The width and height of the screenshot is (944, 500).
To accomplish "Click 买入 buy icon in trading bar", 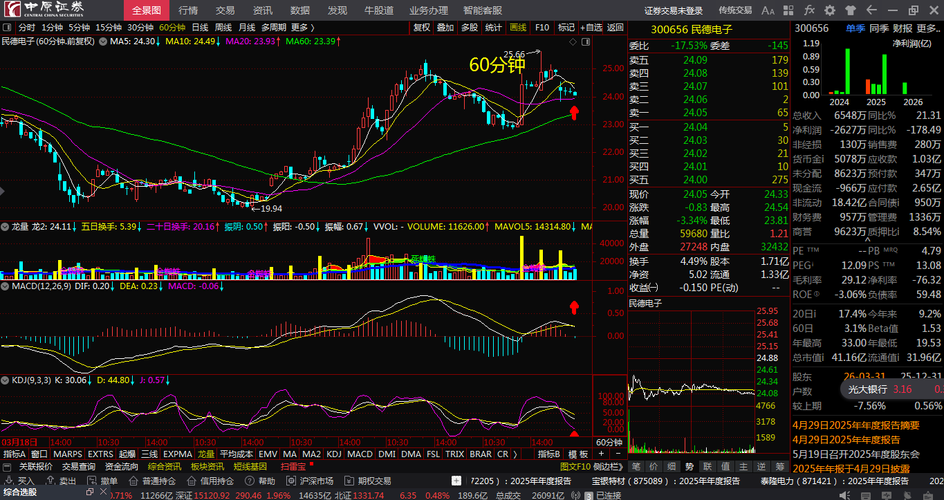I will tap(8, 481).
